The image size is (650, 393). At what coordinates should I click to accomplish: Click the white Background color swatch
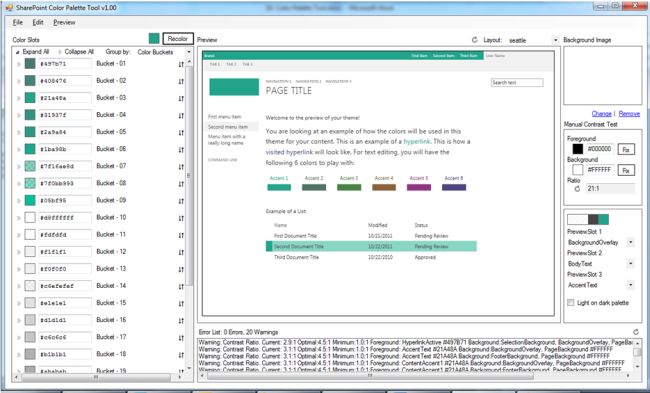pos(577,170)
